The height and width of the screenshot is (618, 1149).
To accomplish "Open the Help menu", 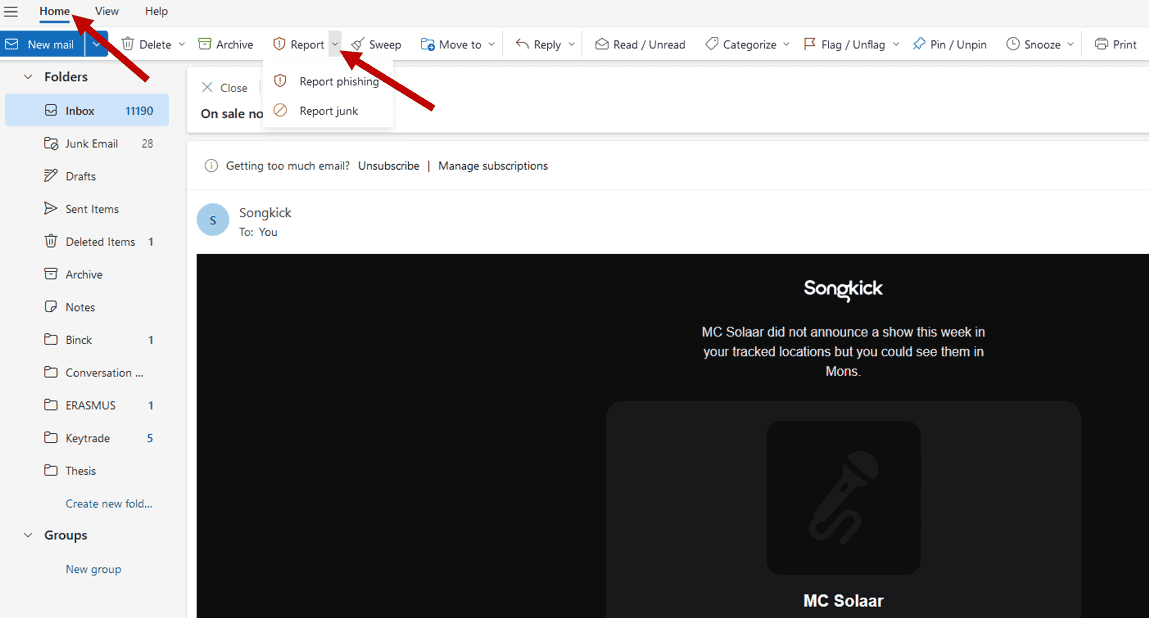I will [x=156, y=11].
